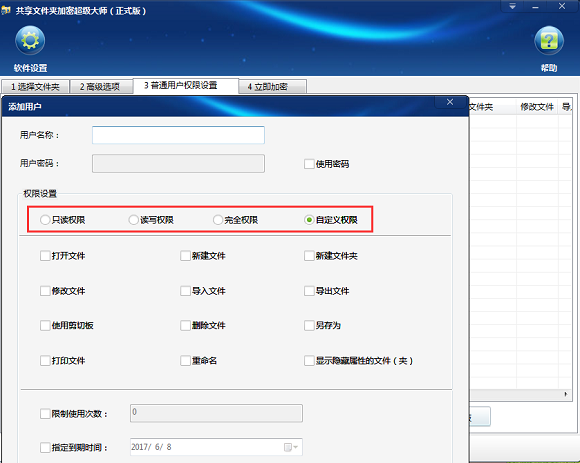Click the 用户名称 input field
Image resolution: width=580 pixels, height=463 pixels.
[178, 135]
